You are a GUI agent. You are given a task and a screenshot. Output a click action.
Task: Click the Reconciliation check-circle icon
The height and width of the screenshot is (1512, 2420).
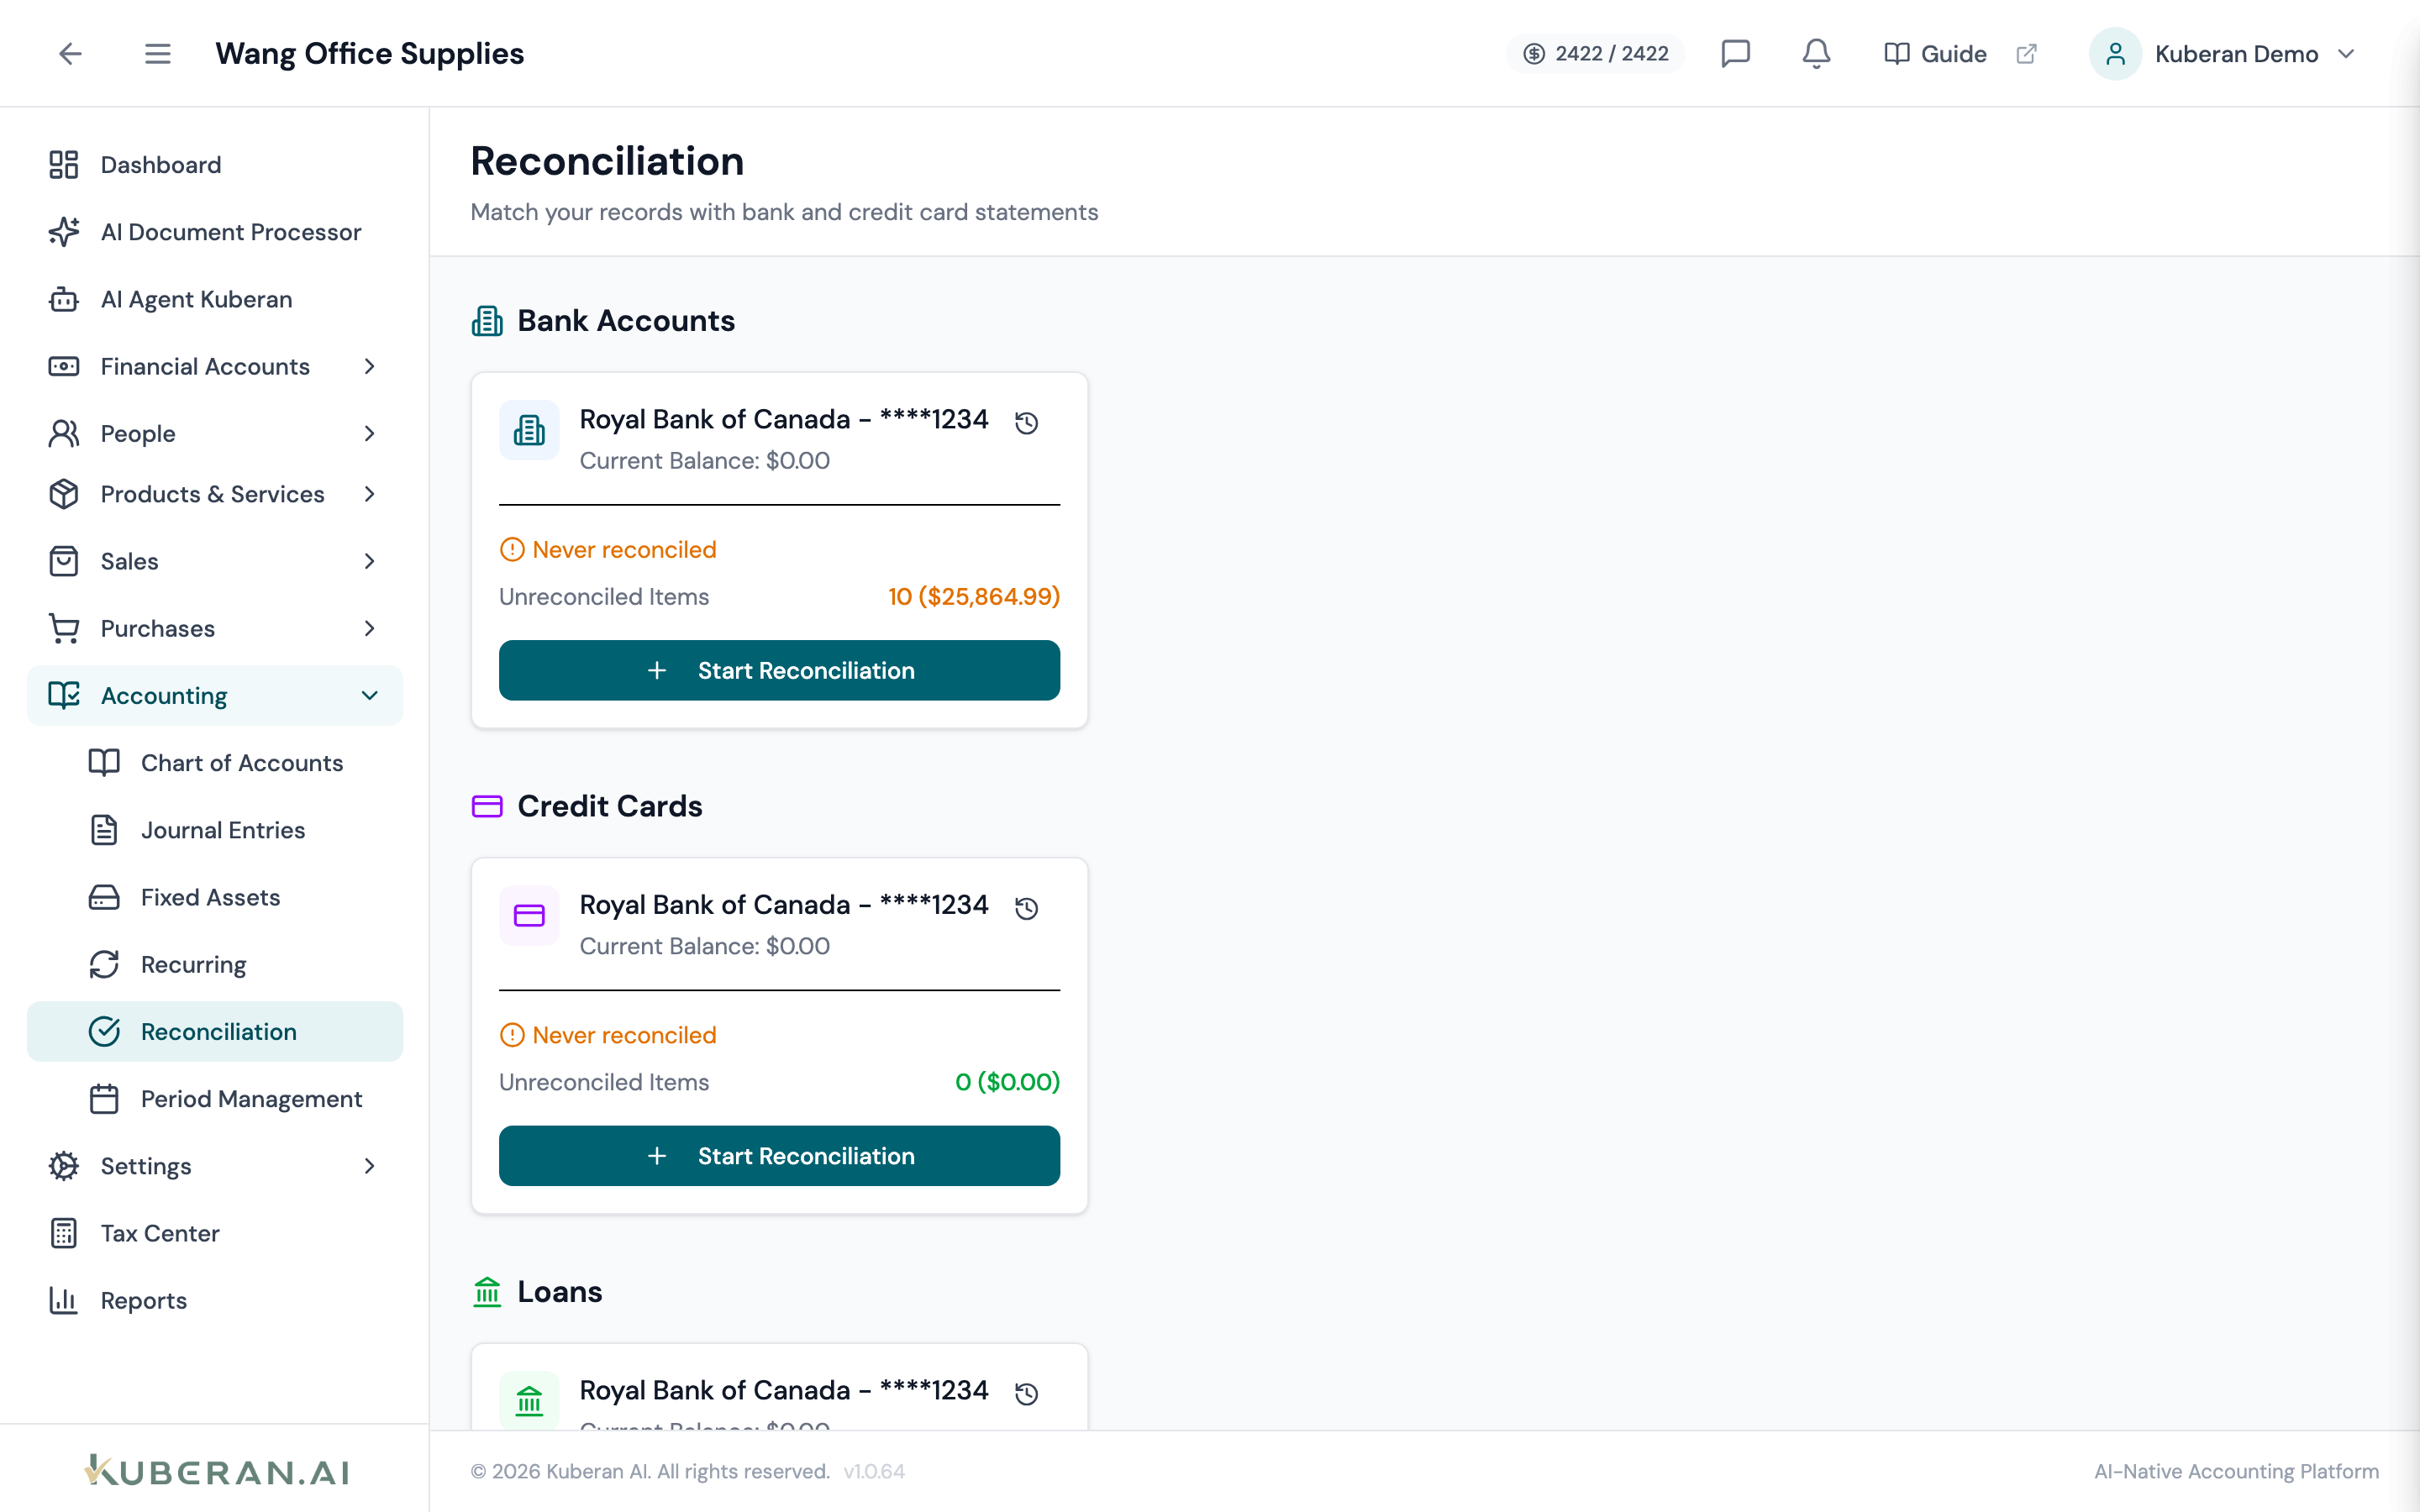(x=104, y=1032)
